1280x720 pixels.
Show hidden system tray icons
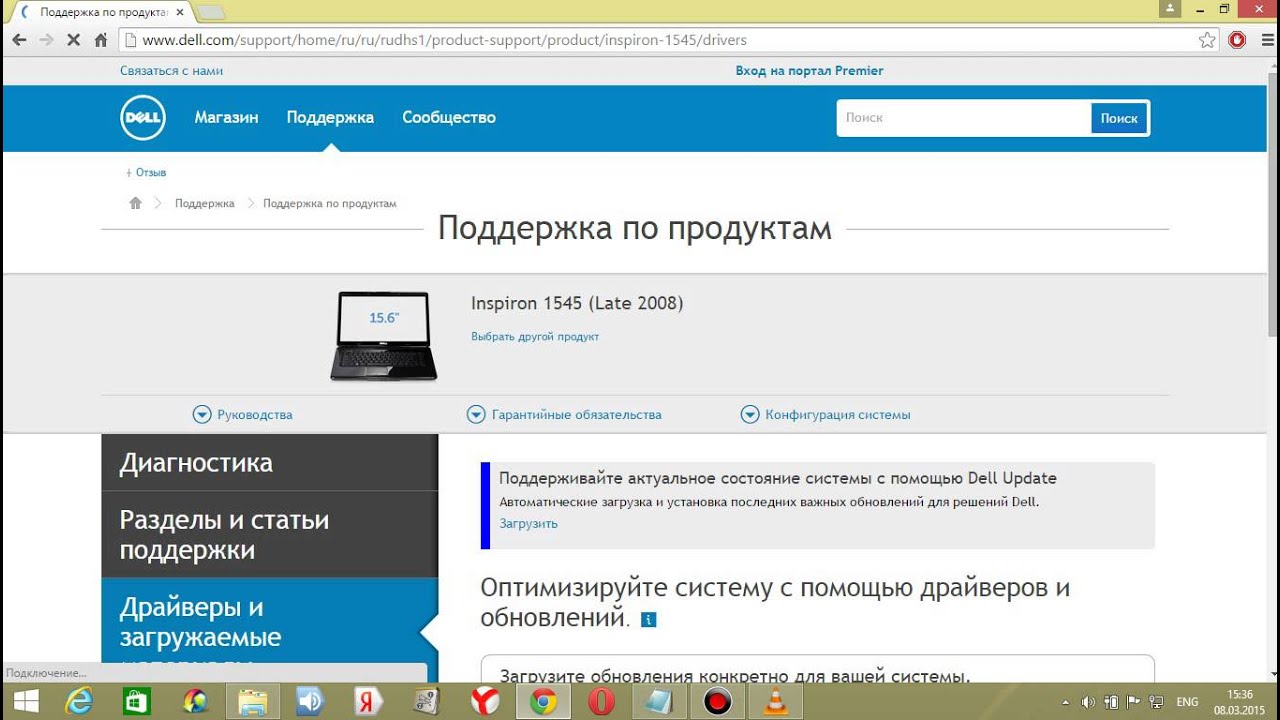[x=1065, y=702]
